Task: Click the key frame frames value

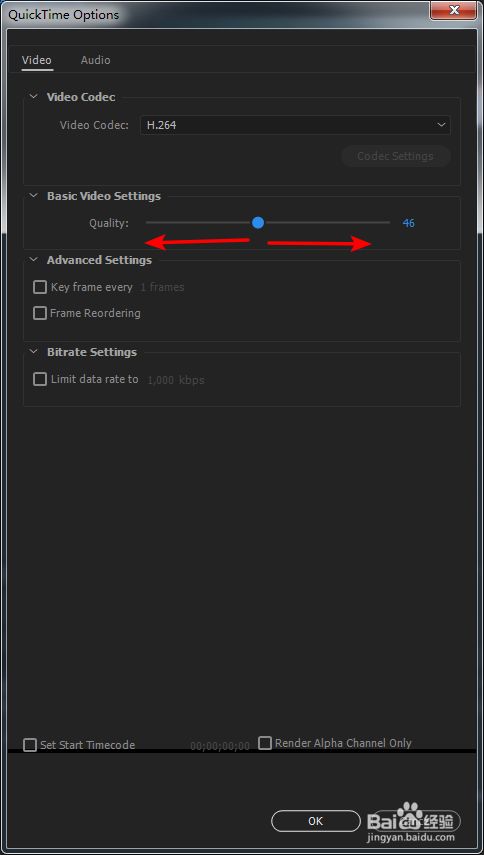Action: (162, 287)
